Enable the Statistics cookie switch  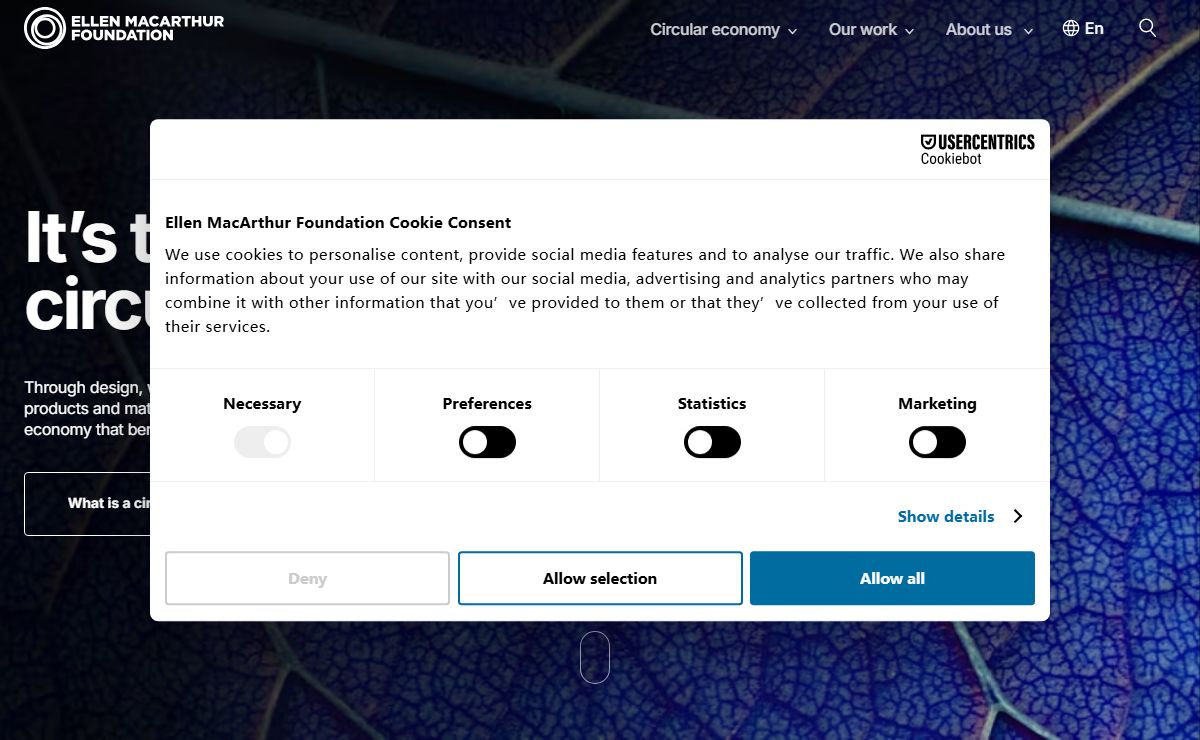tap(712, 442)
